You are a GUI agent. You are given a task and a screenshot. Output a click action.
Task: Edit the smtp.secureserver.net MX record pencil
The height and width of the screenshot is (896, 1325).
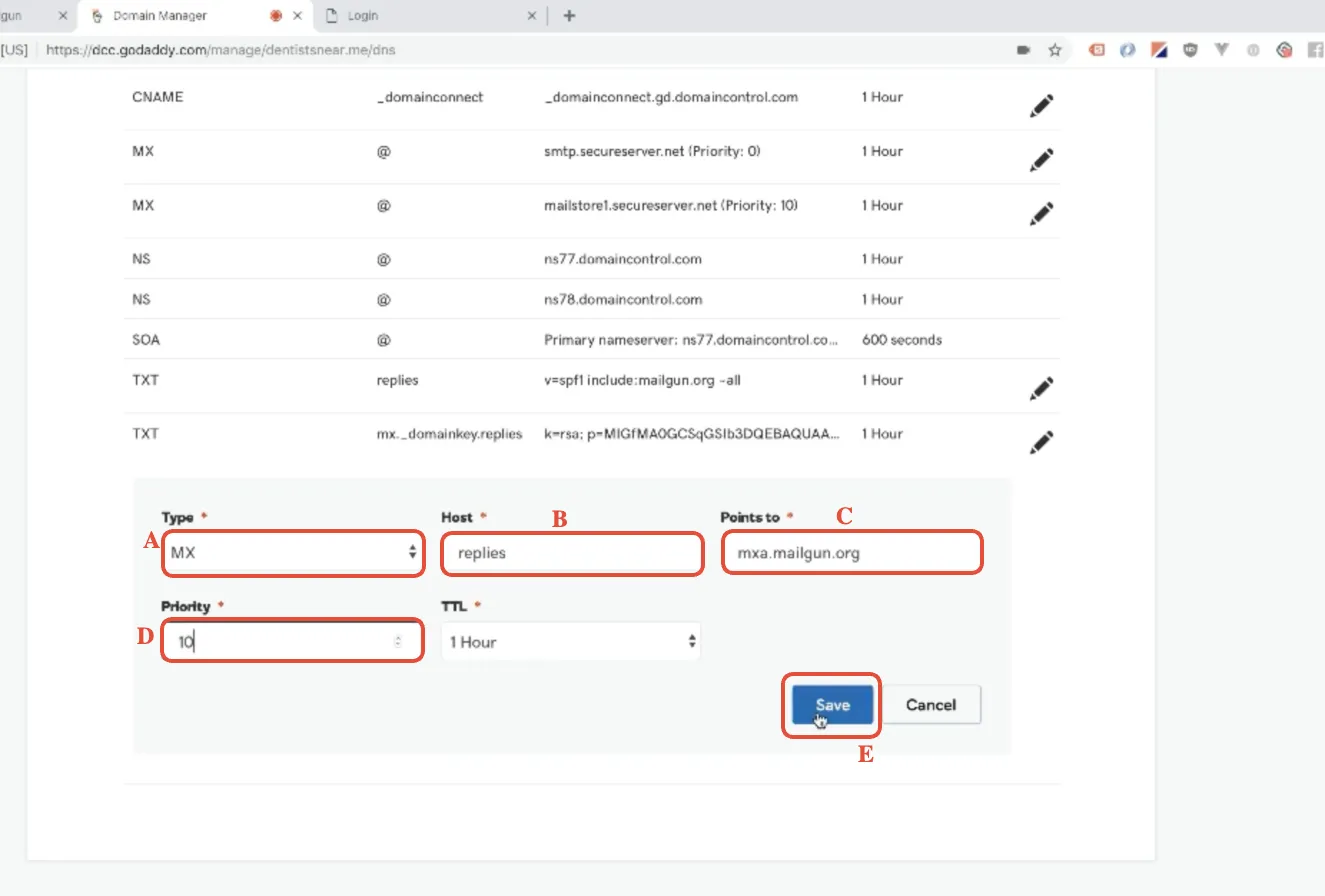point(1042,160)
